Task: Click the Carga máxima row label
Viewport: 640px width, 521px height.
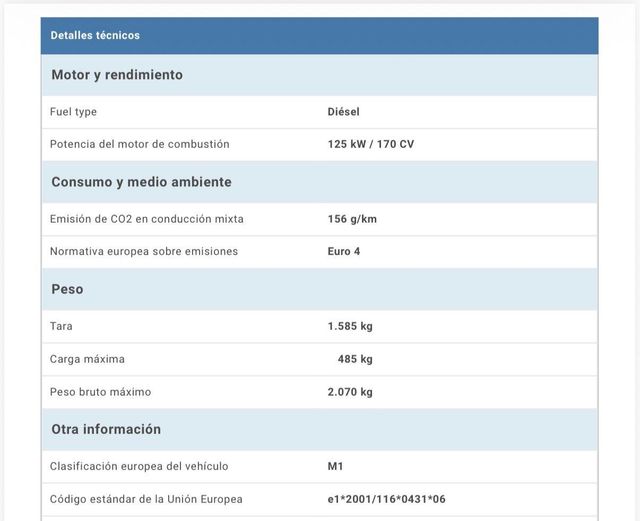Action: [87, 359]
